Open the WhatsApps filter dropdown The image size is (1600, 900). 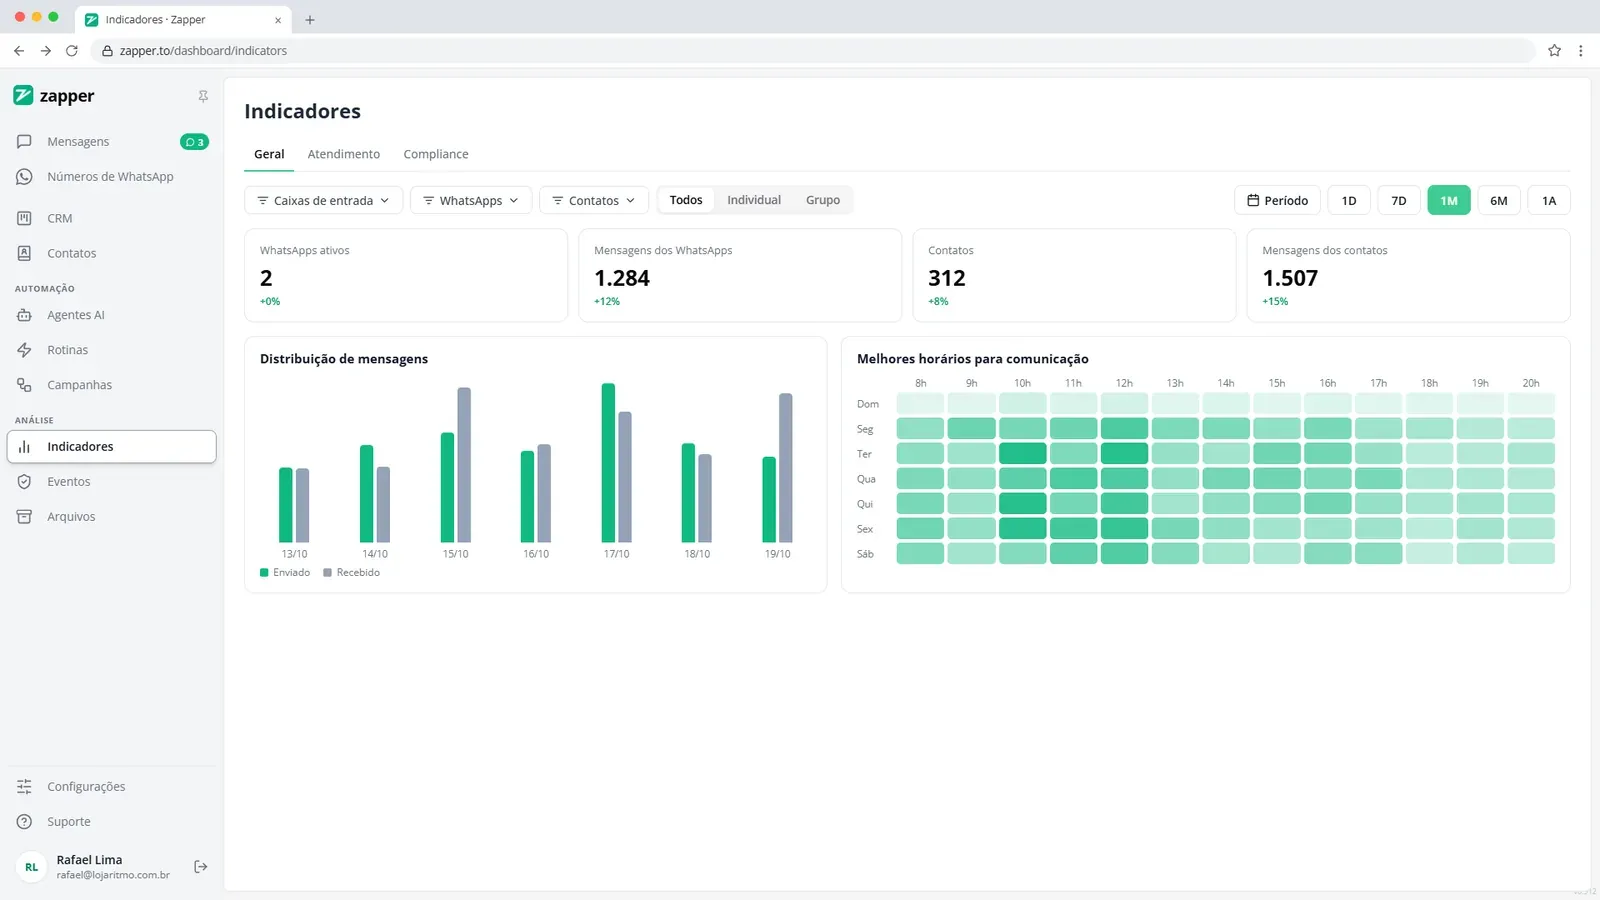[471, 201]
